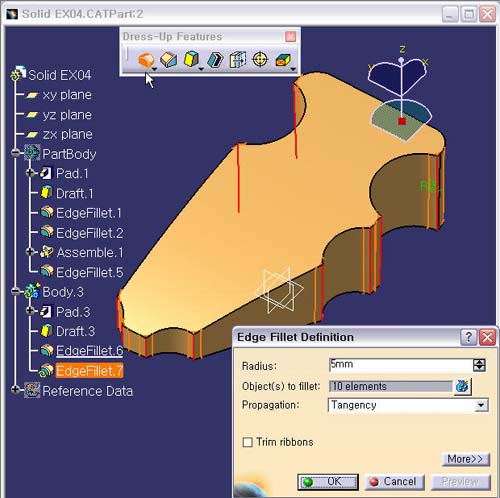The height and width of the screenshot is (498, 500).
Task: Confirm the fillet with OK button
Action: [x=328, y=482]
